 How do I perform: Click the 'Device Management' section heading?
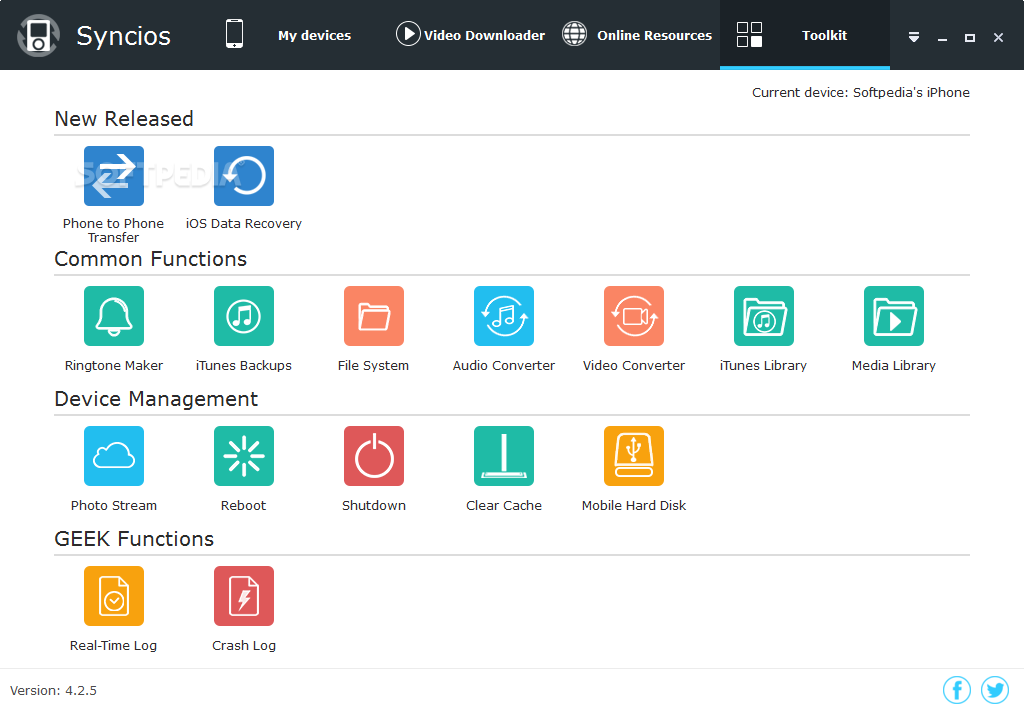[156, 398]
